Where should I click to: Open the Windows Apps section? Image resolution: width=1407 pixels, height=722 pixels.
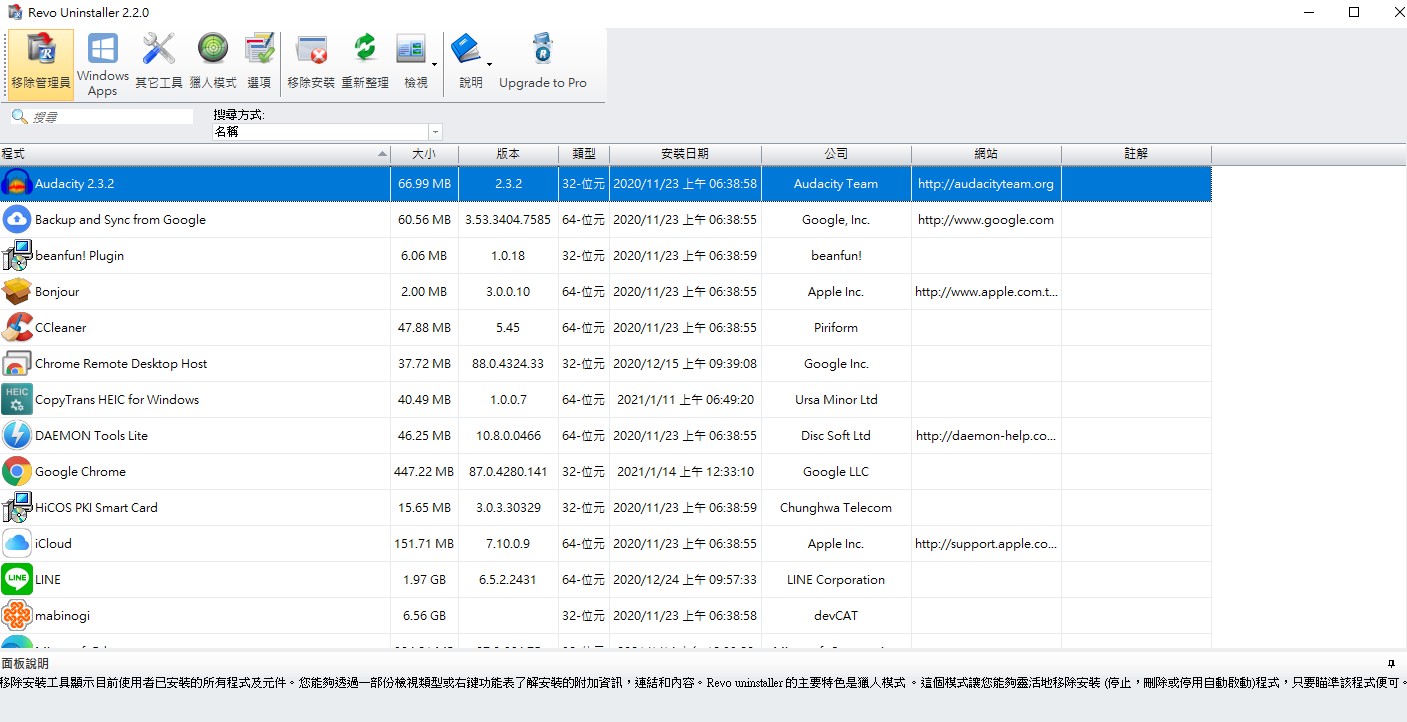coord(103,64)
